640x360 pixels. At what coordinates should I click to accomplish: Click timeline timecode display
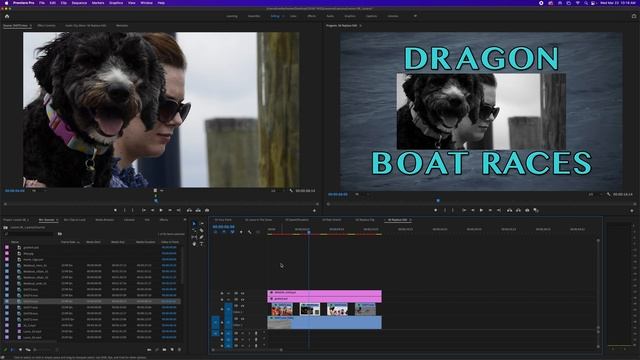224,227
